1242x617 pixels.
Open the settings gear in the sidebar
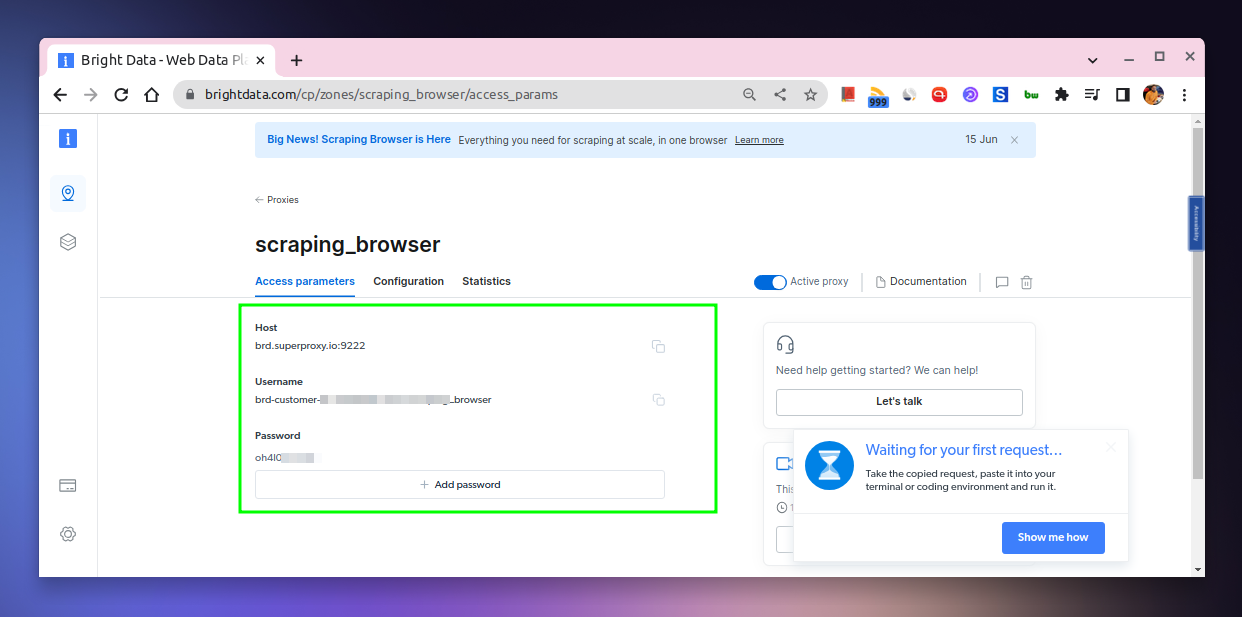(x=68, y=534)
